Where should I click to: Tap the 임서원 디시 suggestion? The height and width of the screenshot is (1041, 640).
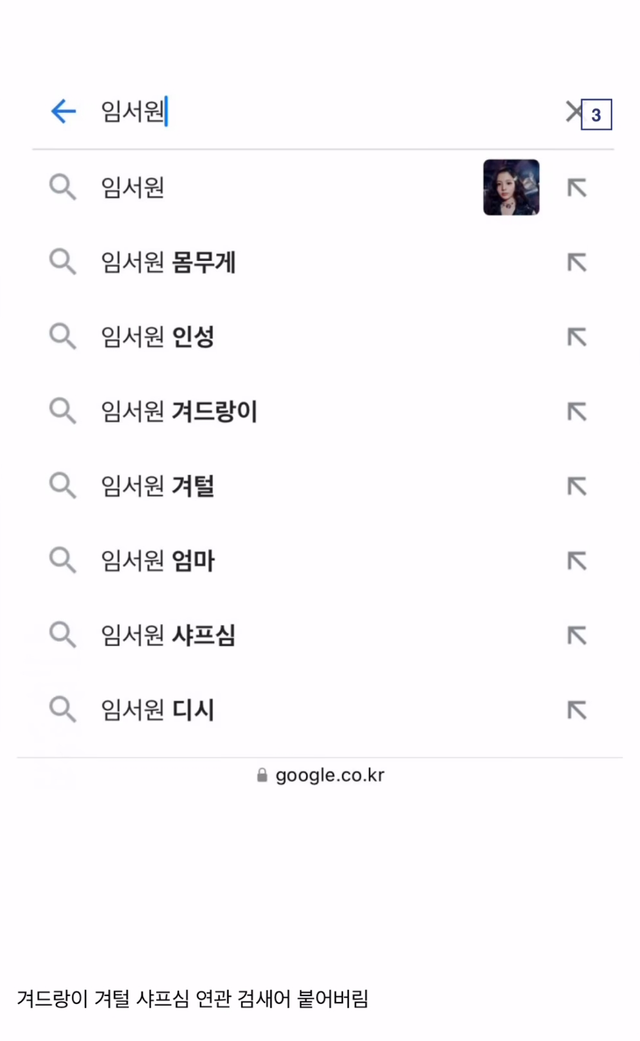click(x=157, y=710)
